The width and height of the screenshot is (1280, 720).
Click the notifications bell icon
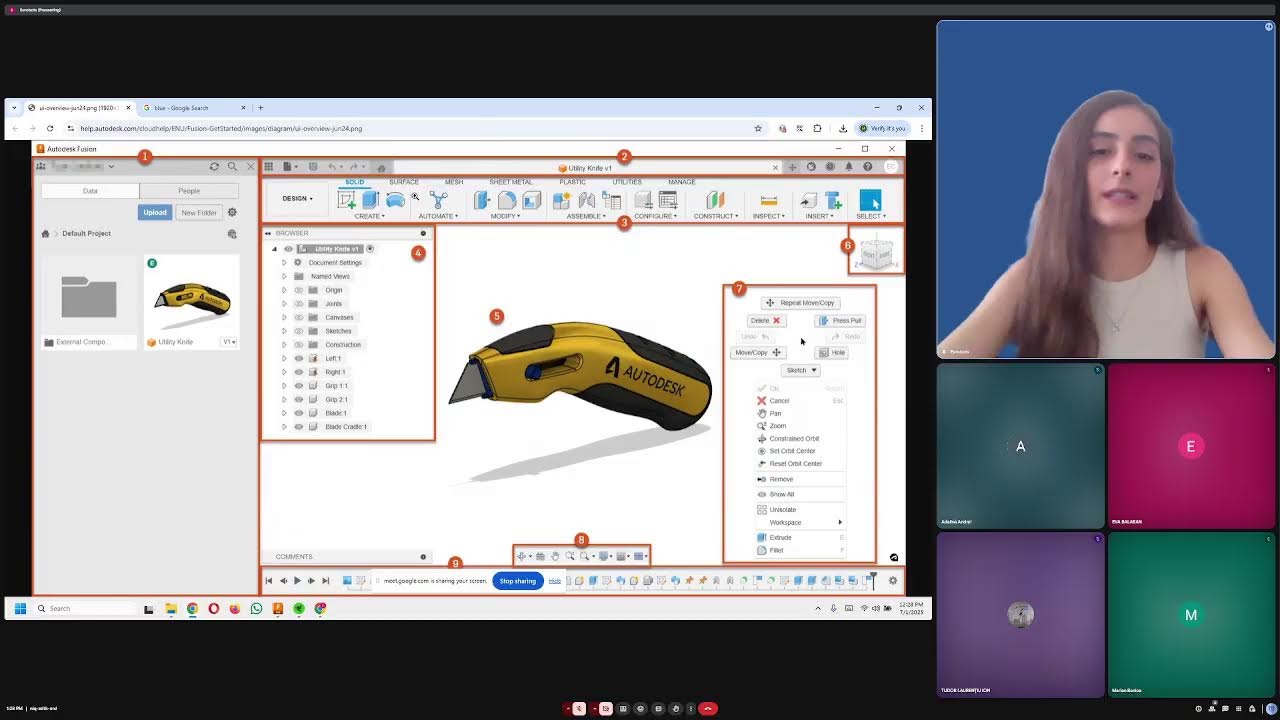[849, 167]
